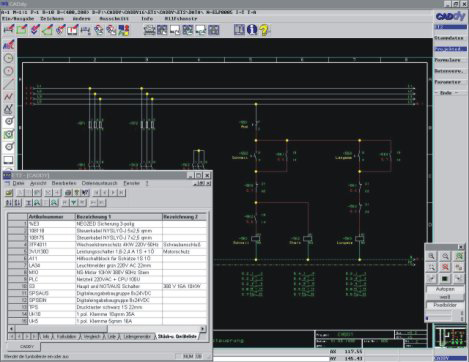Click the Artikelnummer column header

click(51, 217)
